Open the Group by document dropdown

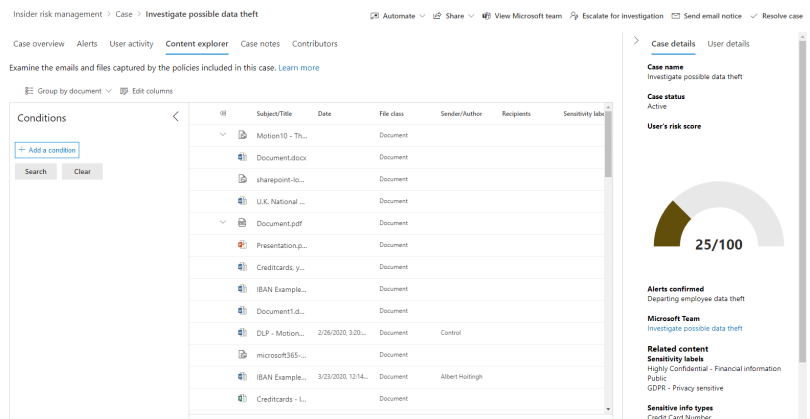click(x=69, y=91)
